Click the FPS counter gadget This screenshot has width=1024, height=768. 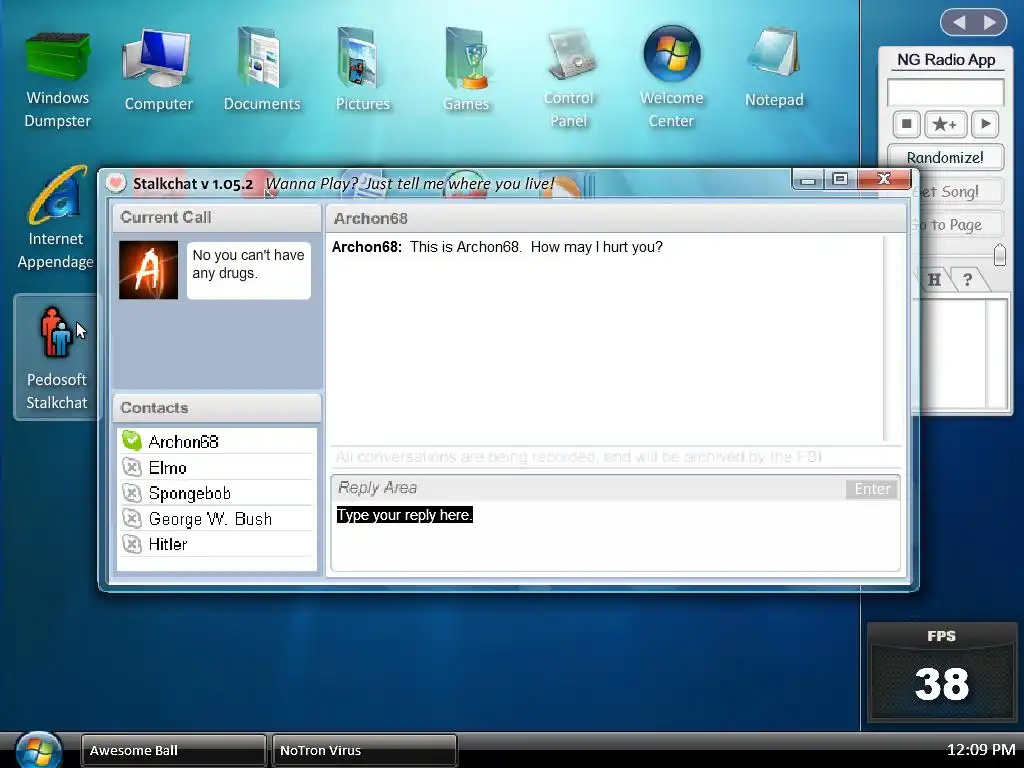[x=942, y=673]
